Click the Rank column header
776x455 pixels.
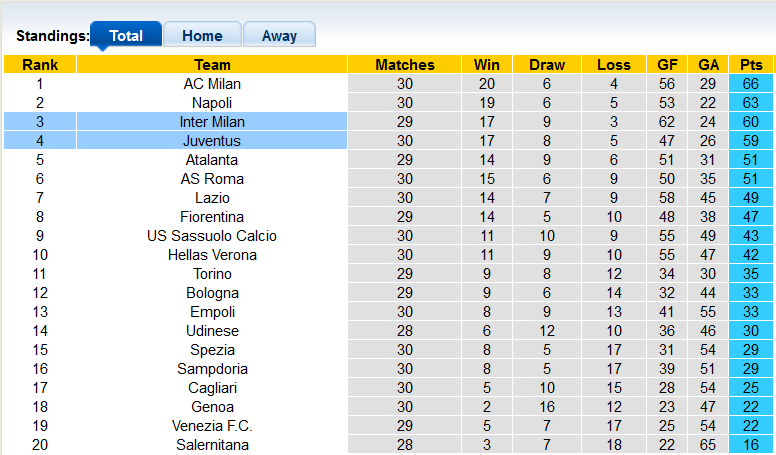(40, 65)
